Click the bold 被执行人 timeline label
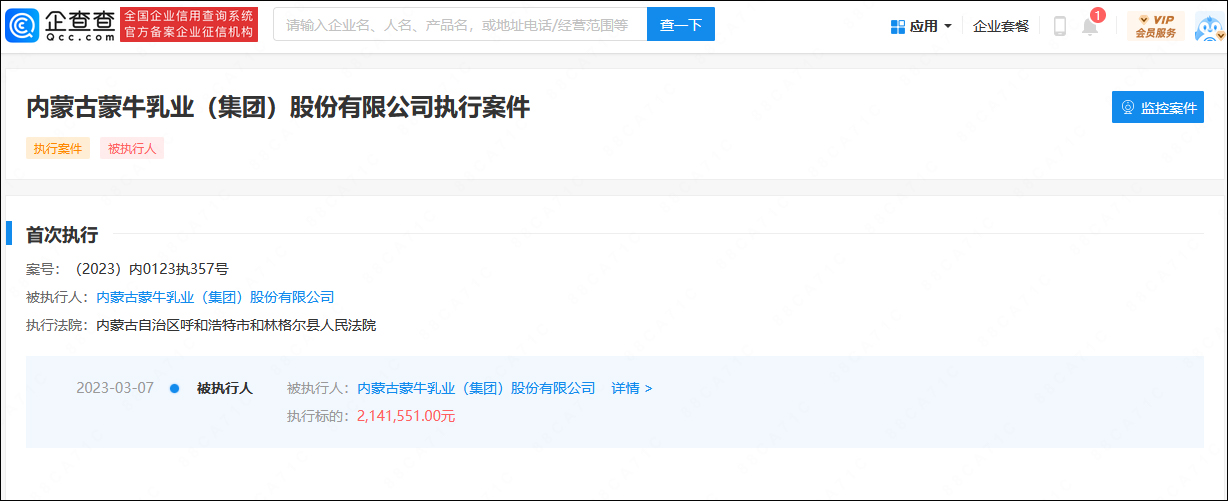 point(225,388)
